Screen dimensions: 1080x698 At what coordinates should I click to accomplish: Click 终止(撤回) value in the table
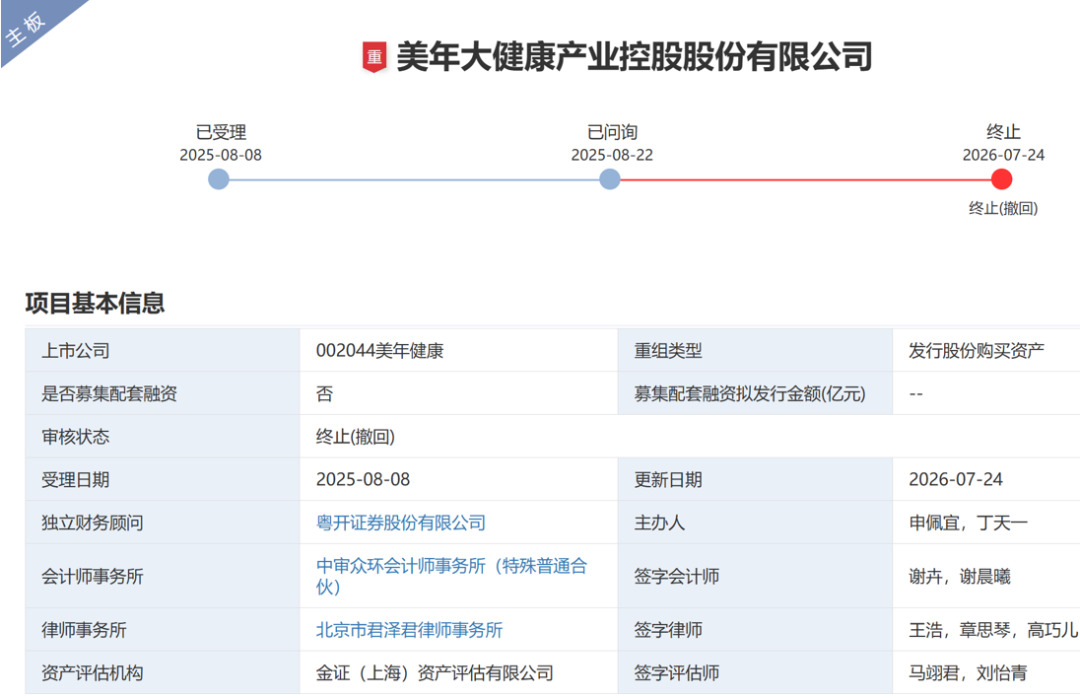(355, 437)
